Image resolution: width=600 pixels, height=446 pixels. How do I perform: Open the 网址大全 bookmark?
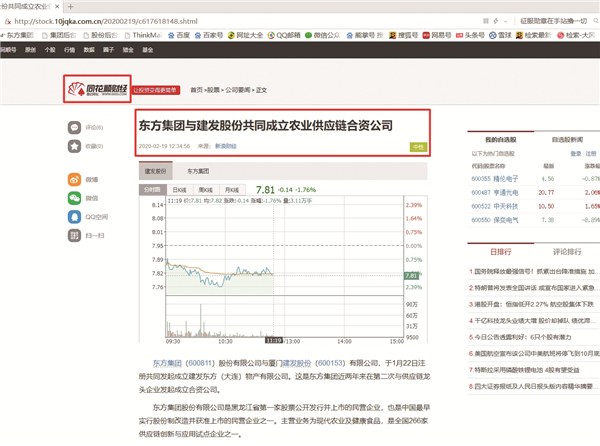(245, 35)
